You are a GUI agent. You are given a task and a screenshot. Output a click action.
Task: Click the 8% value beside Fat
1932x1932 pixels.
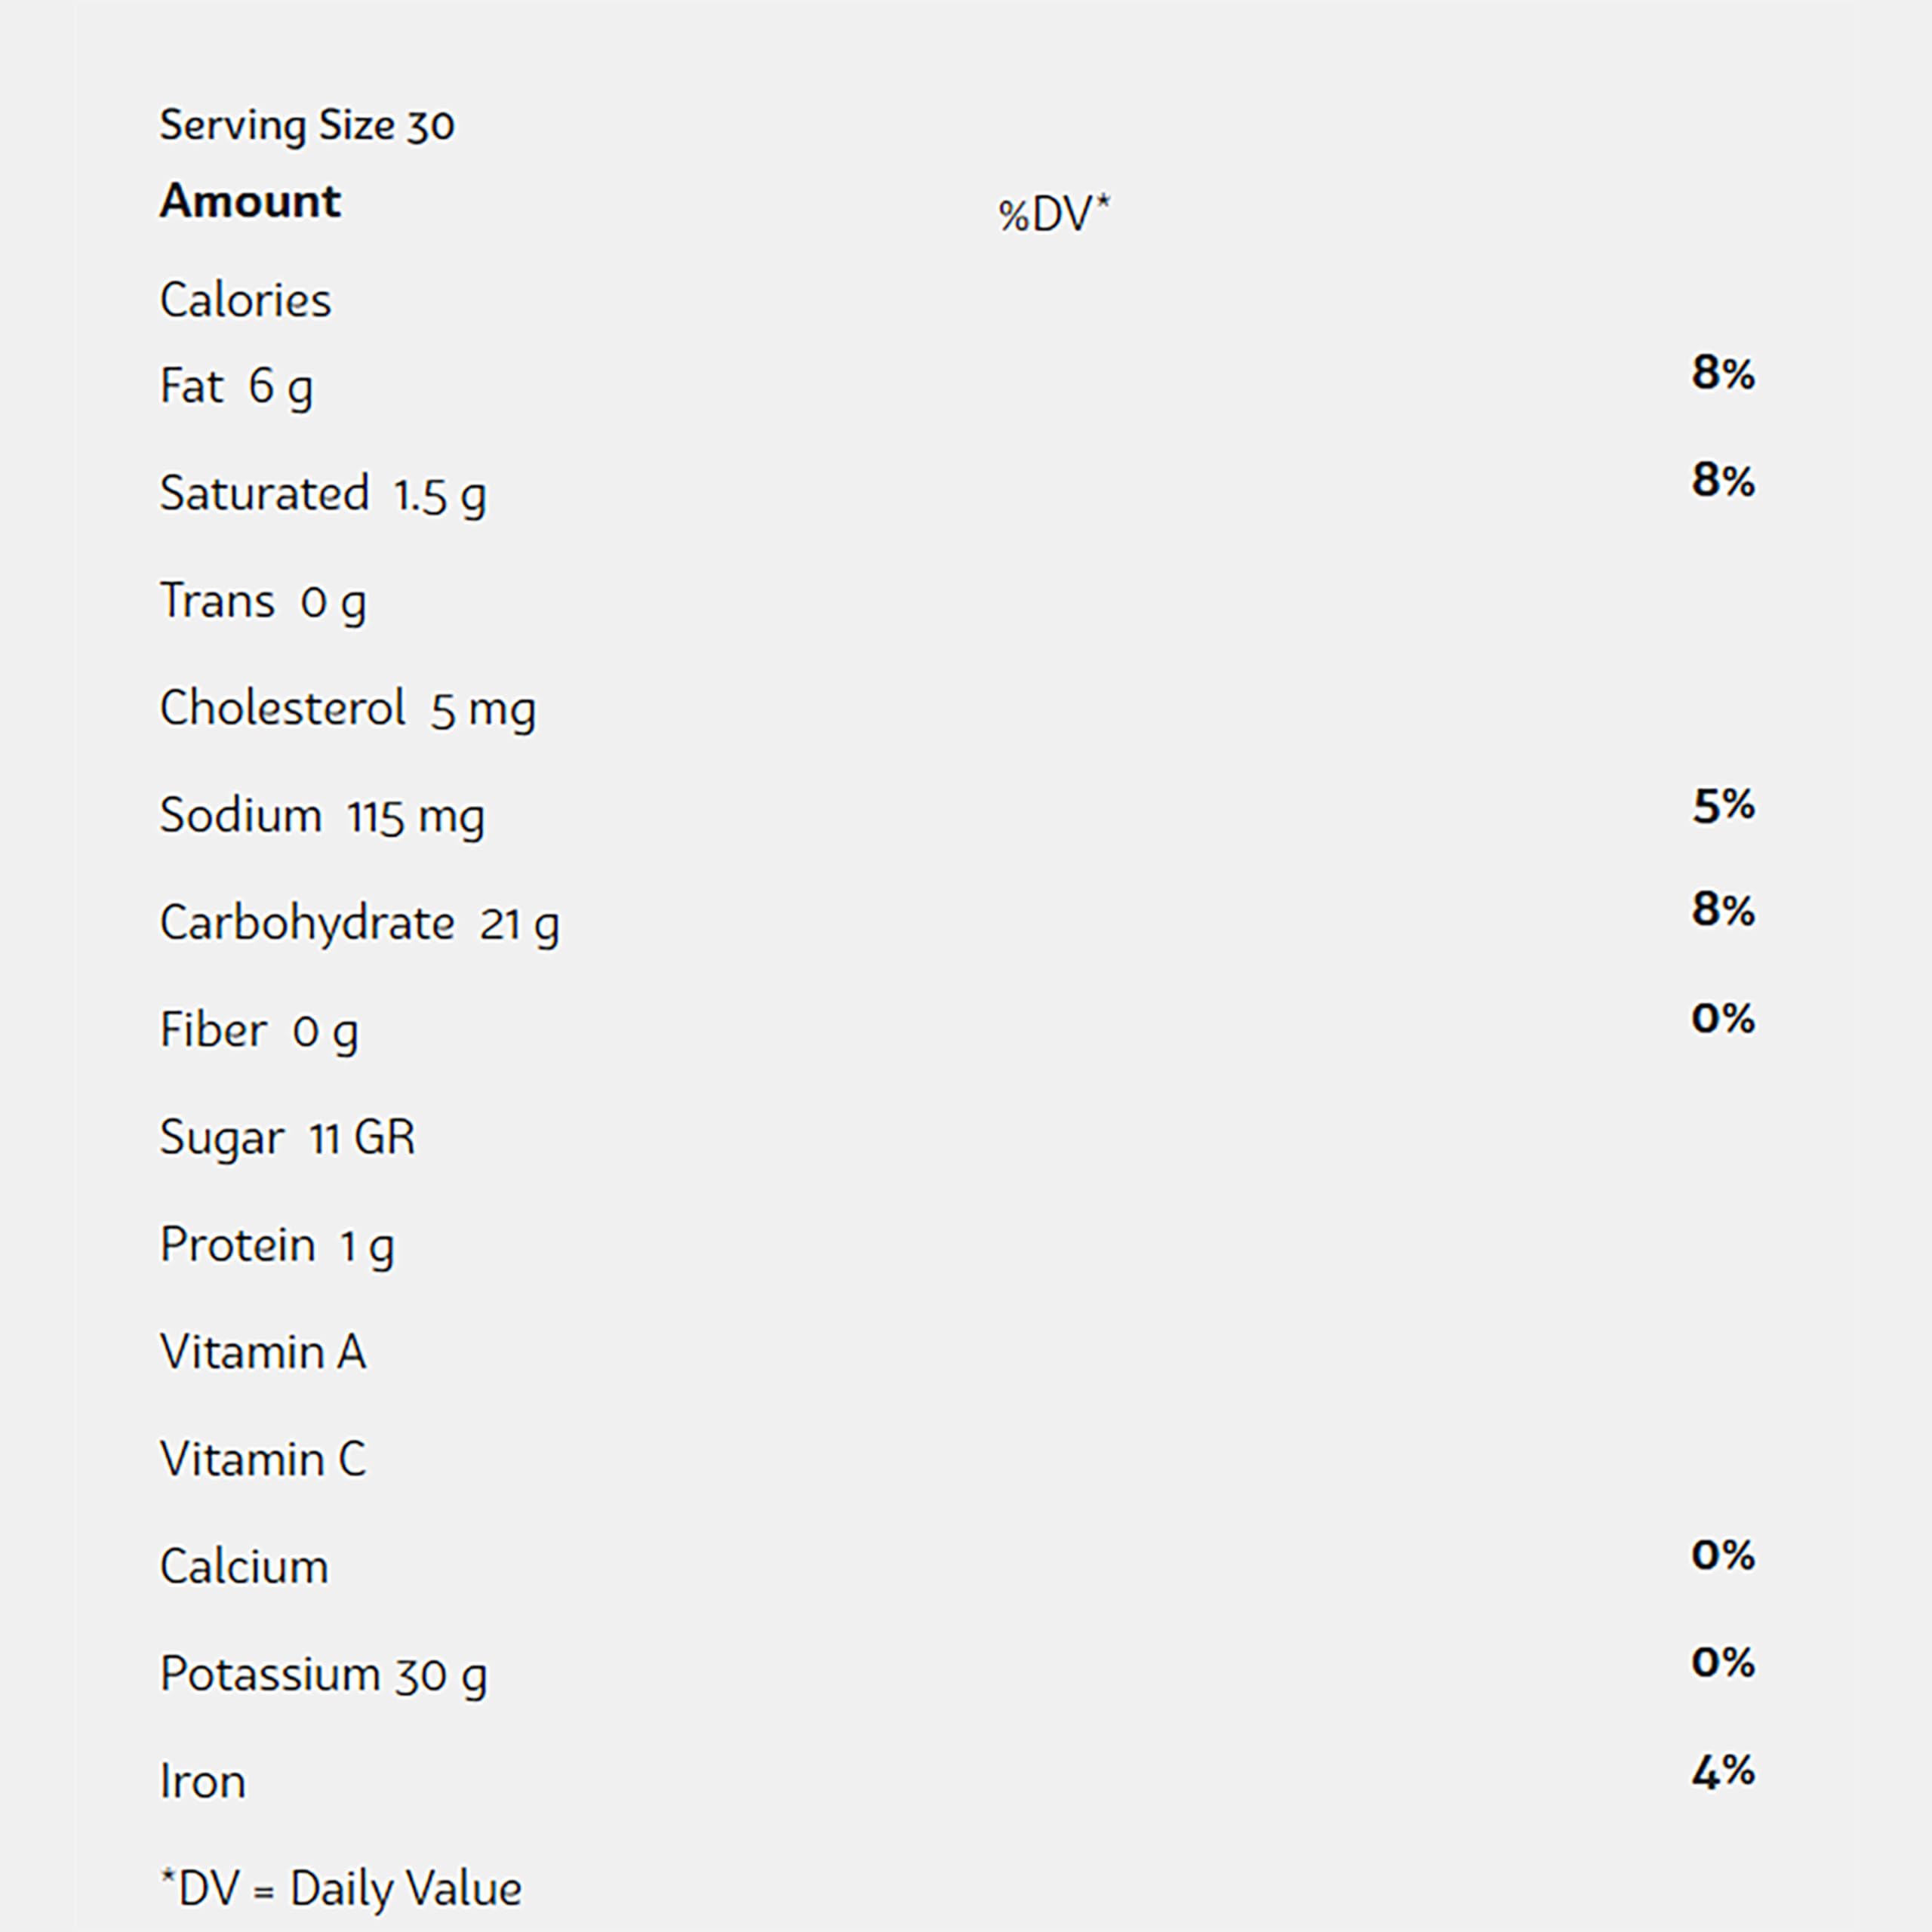point(1723,373)
